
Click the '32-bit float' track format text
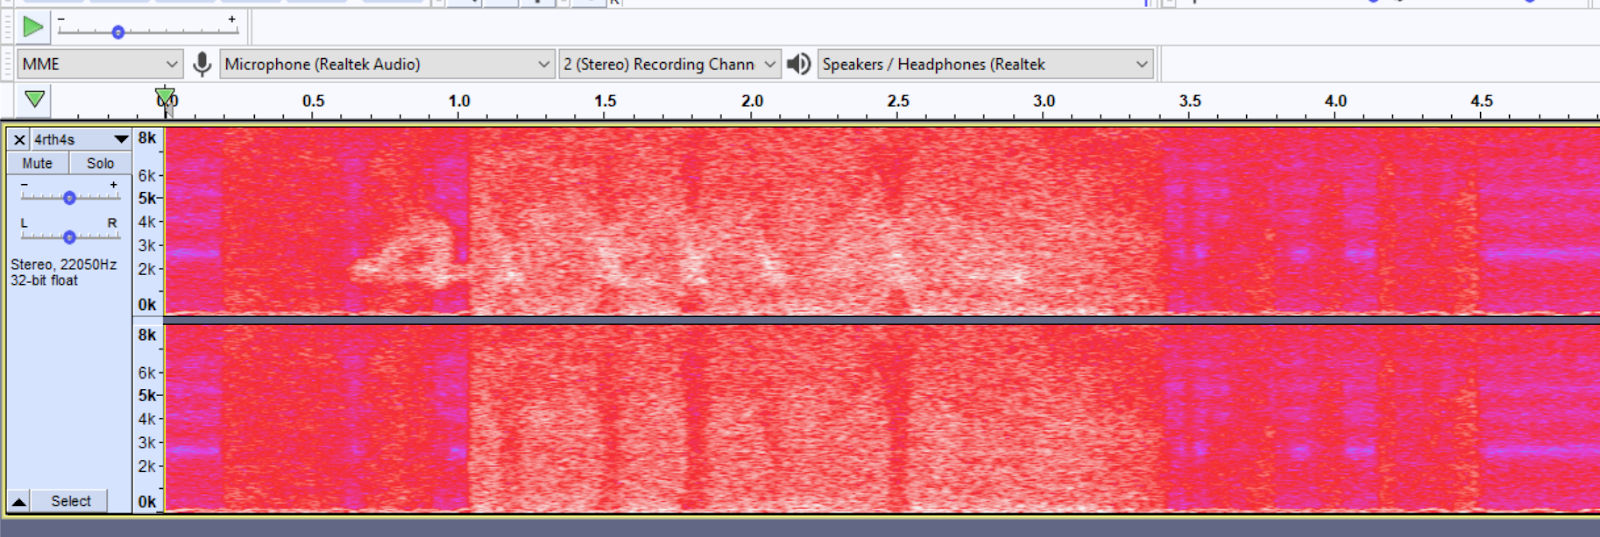(x=44, y=281)
